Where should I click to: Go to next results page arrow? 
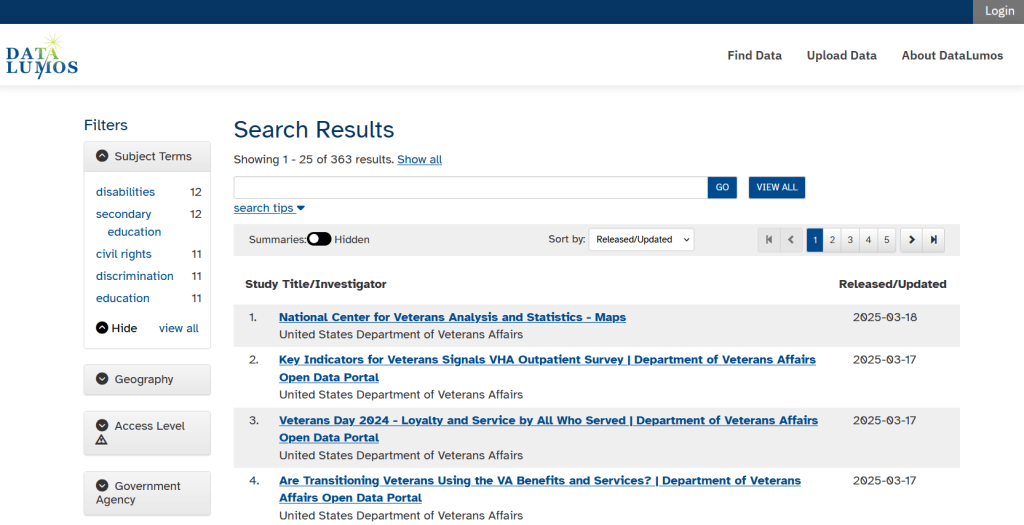(x=911, y=240)
